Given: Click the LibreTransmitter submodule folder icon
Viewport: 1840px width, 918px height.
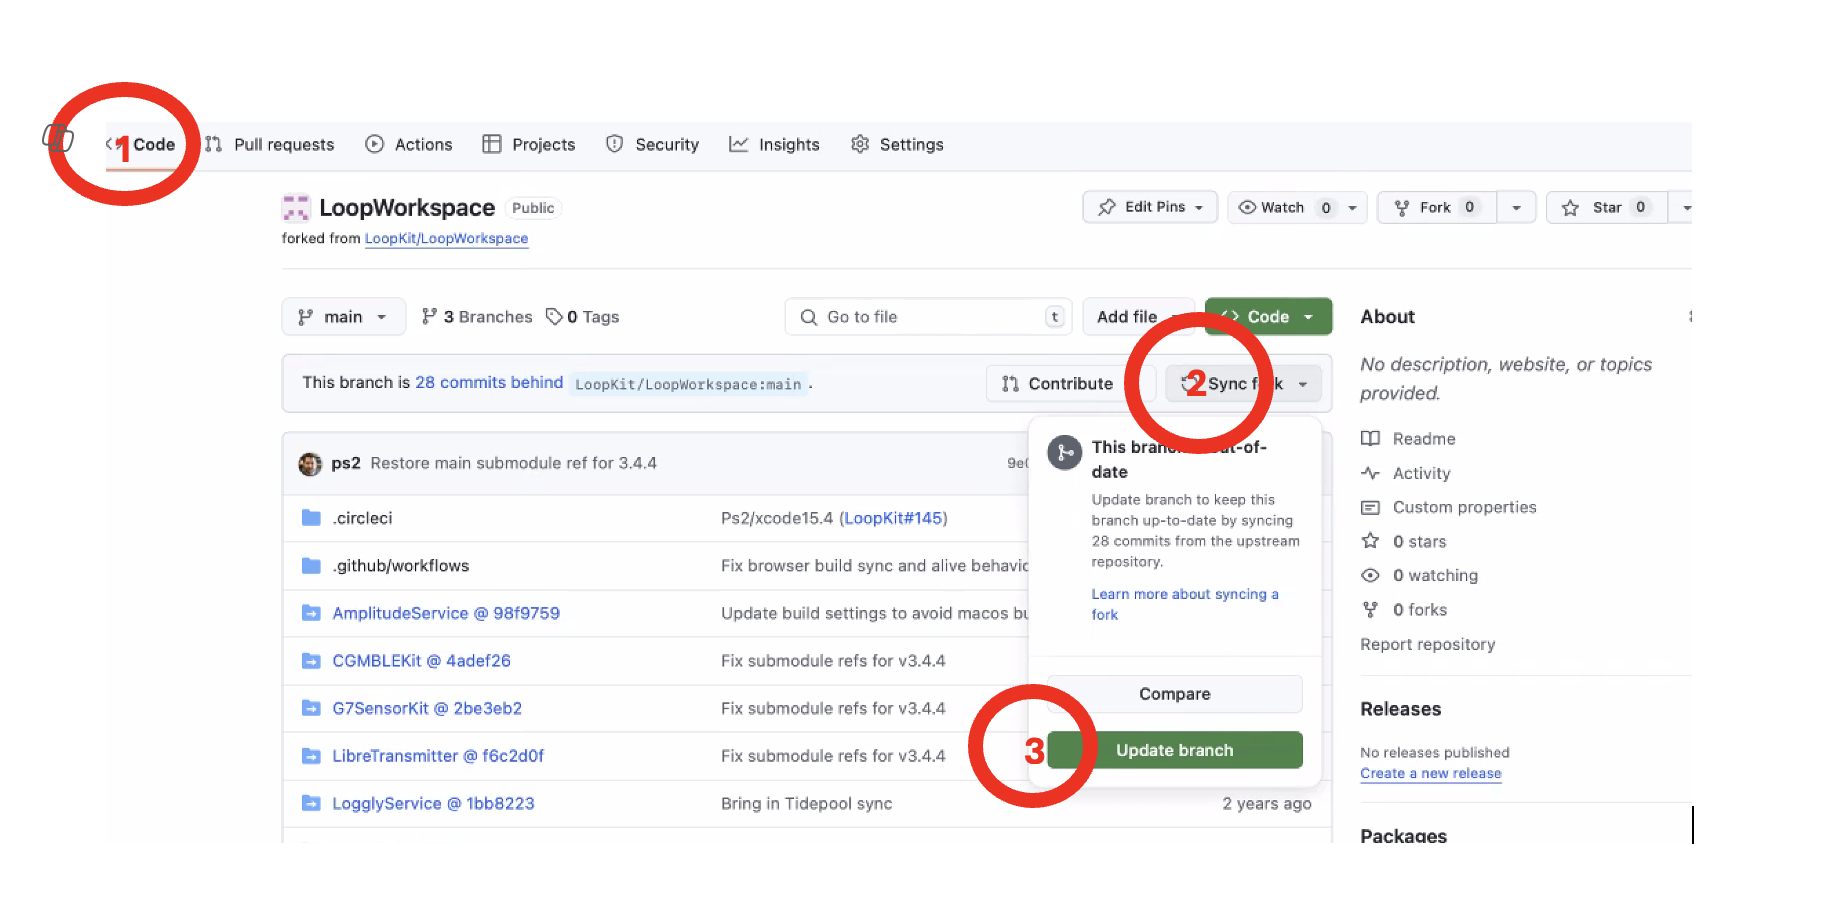Looking at the screenshot, I should (x=311, y=755).
